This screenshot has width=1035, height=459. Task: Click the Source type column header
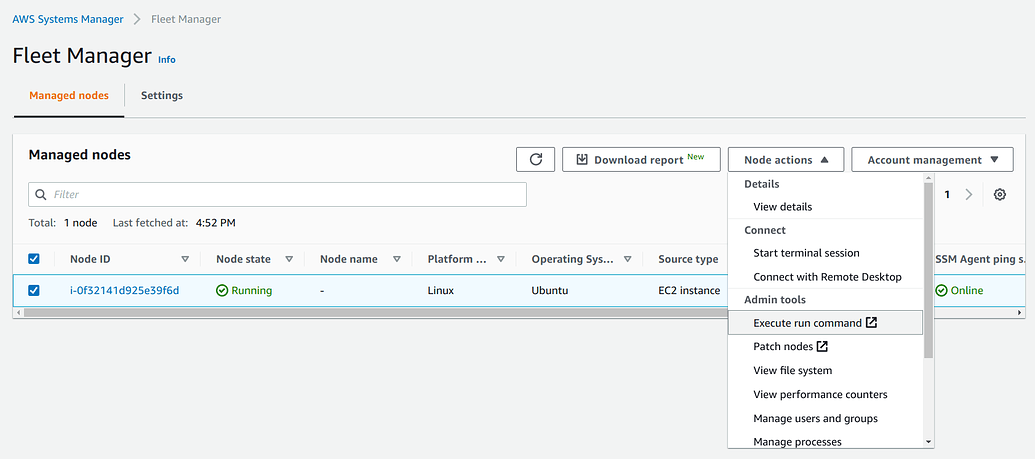(688, 259)
